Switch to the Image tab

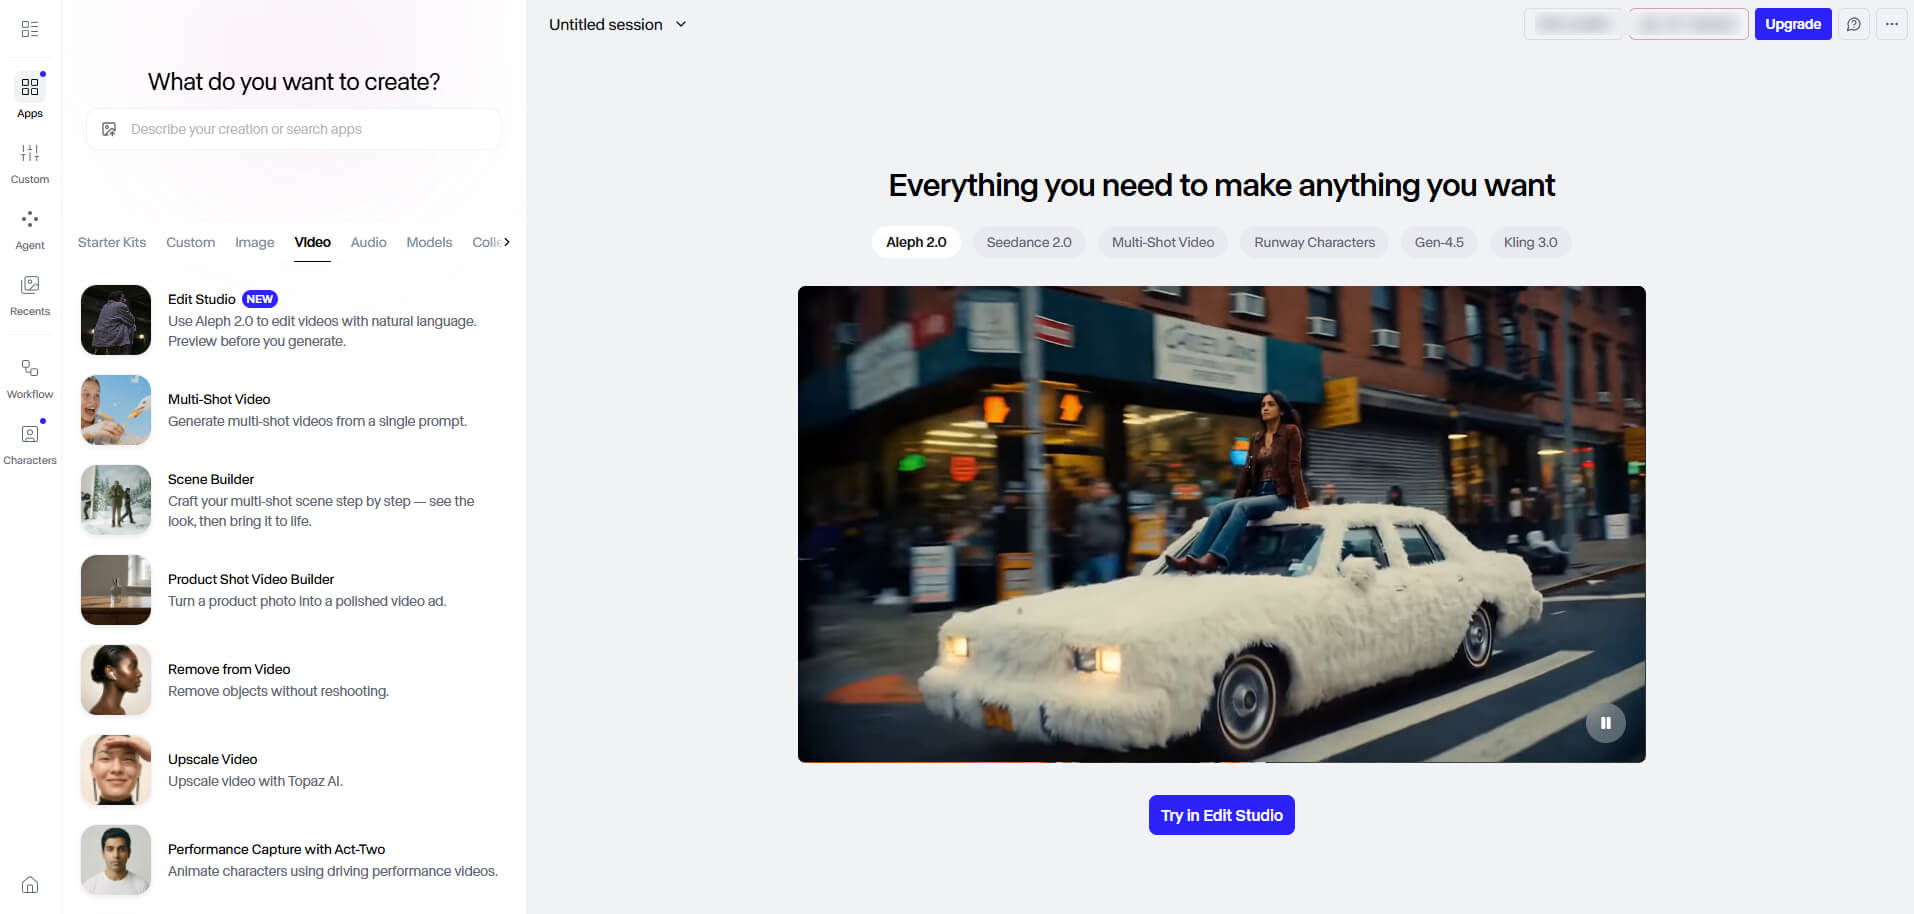[x=254, y=242]
